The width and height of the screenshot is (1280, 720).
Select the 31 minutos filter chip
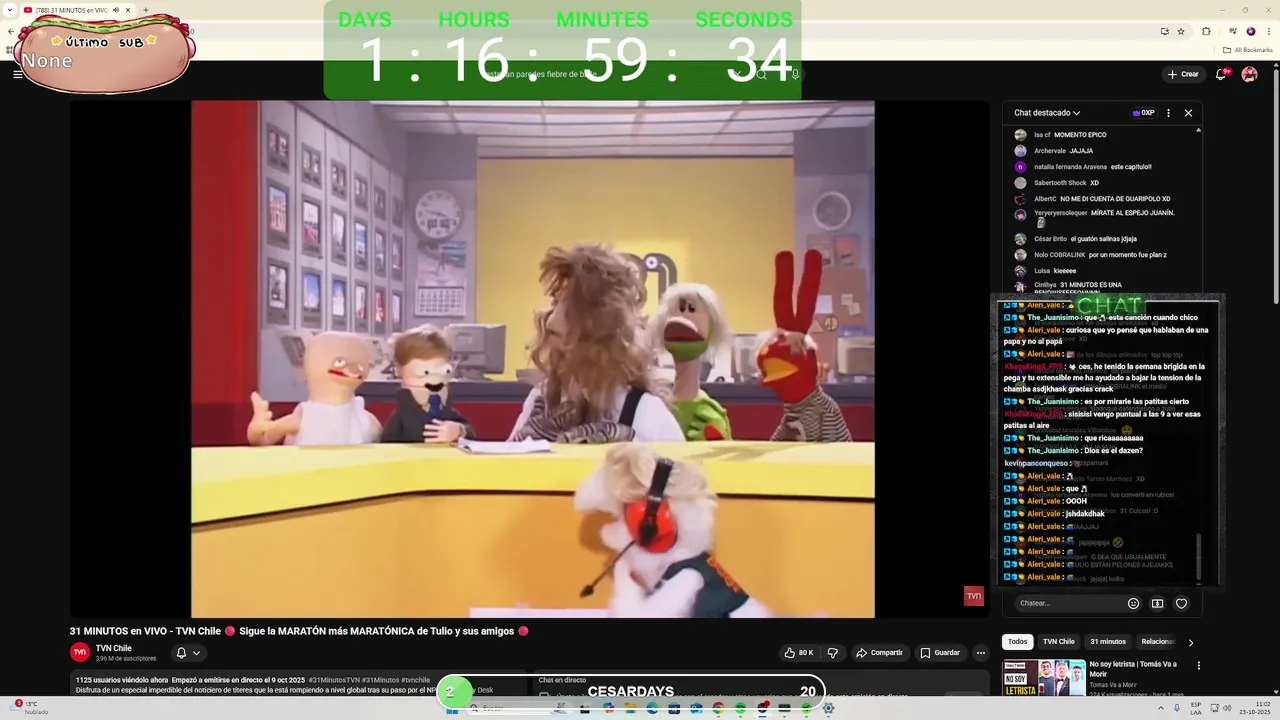pos(1108,642)
